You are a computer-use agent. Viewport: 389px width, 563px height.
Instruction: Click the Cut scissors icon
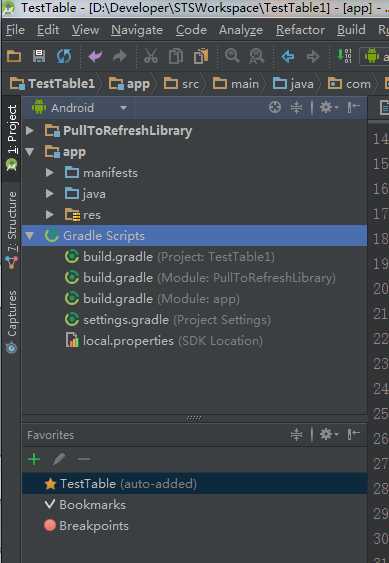point(151,56)
